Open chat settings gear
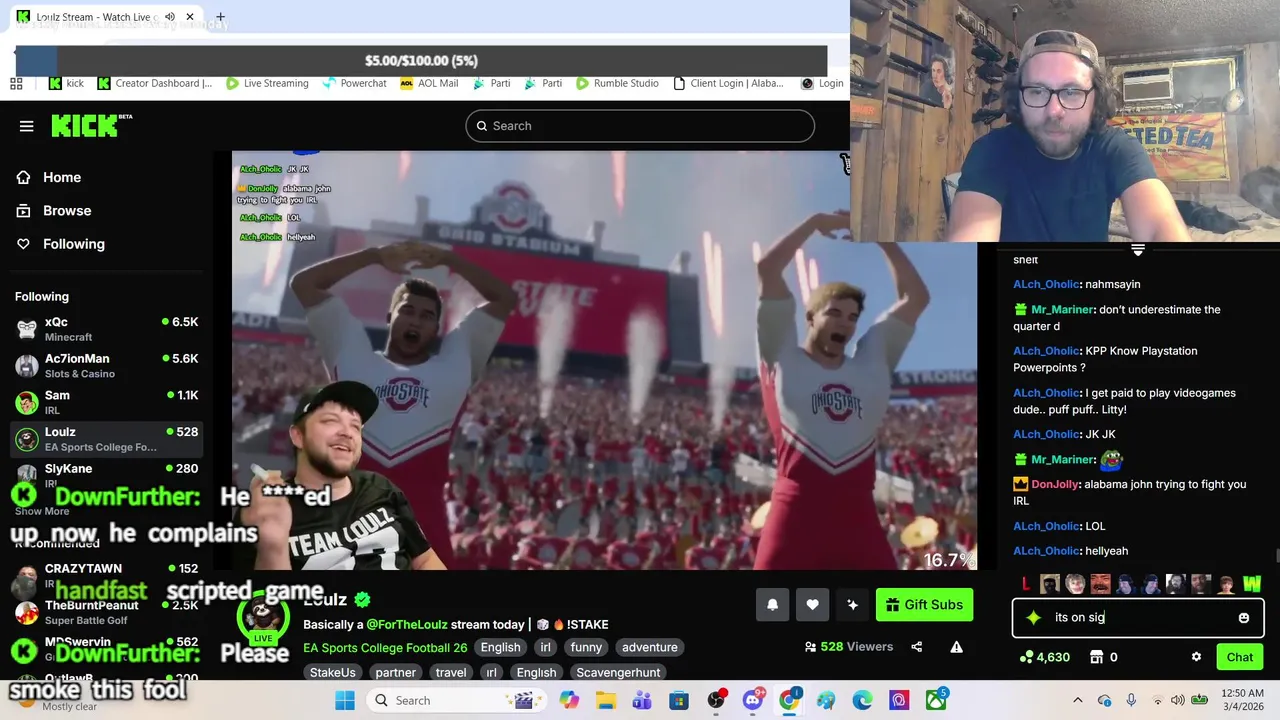The width and height of the screenshot is (1280, 720). [1196, 657]
